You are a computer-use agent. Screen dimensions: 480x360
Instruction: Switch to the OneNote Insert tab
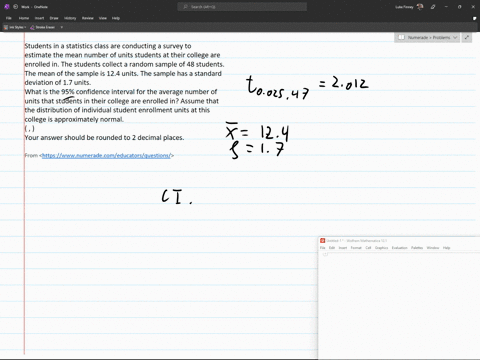point(39,18)
